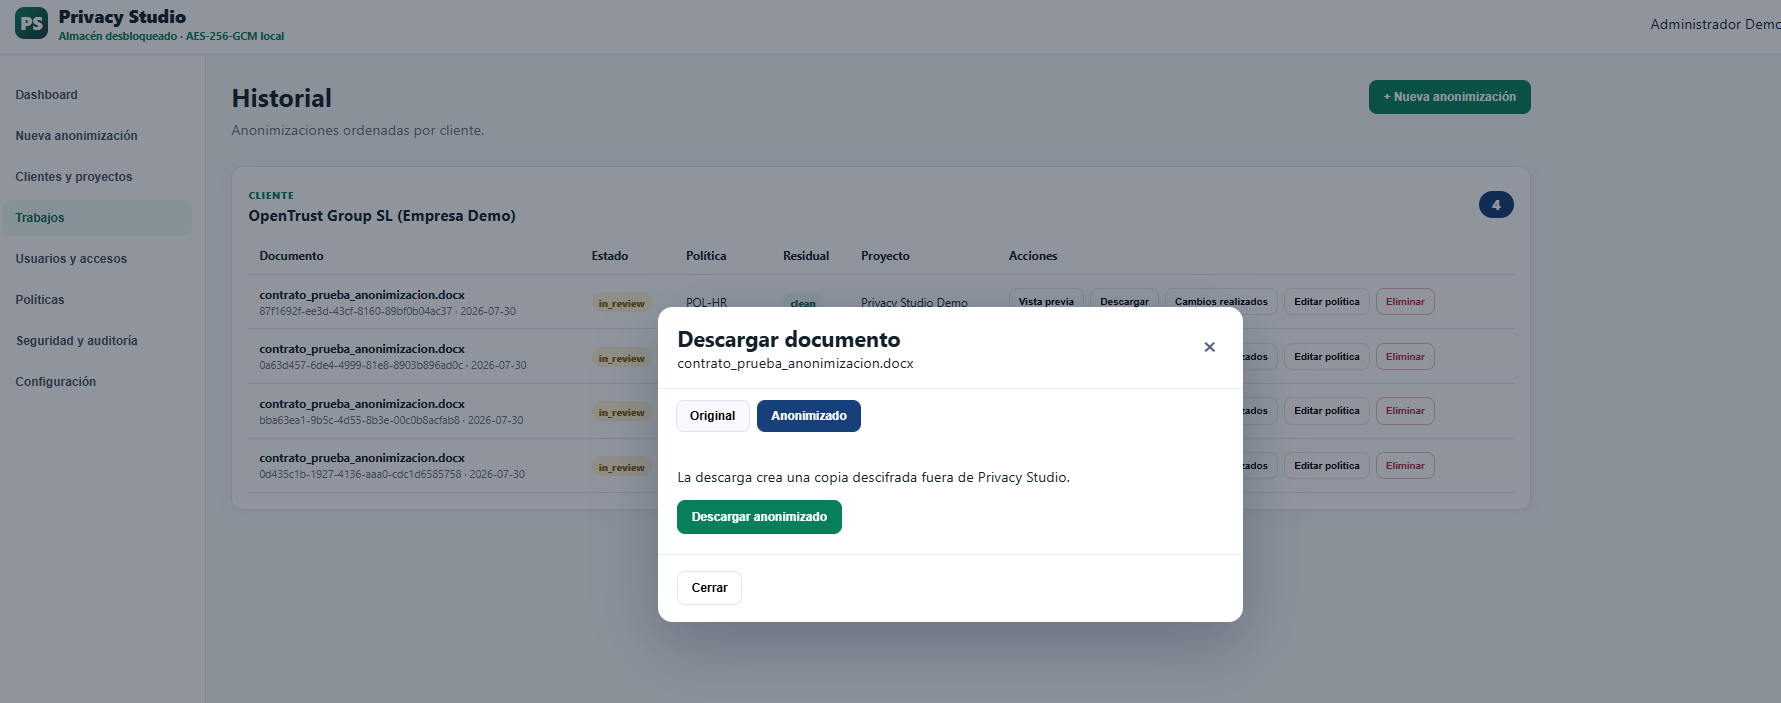Click Eliminar for document bba63ea1
The image size is (1781, 703).
click(x=1405, y=411)
